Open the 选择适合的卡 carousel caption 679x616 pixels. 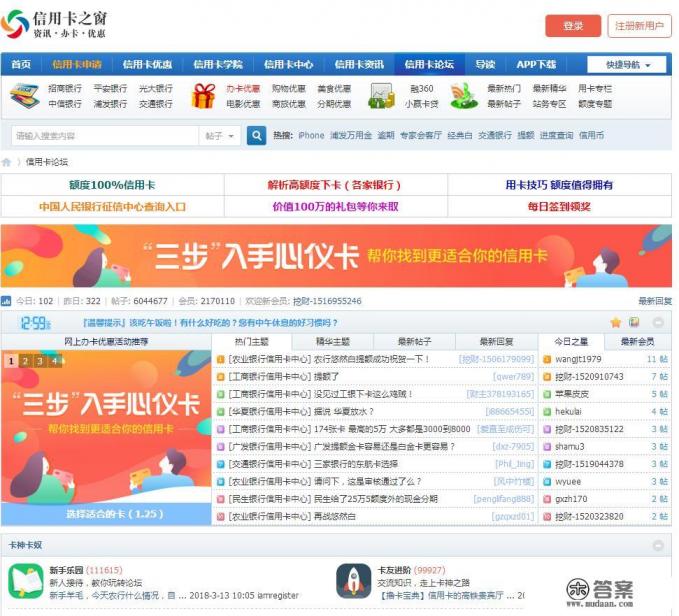point(115,514)
